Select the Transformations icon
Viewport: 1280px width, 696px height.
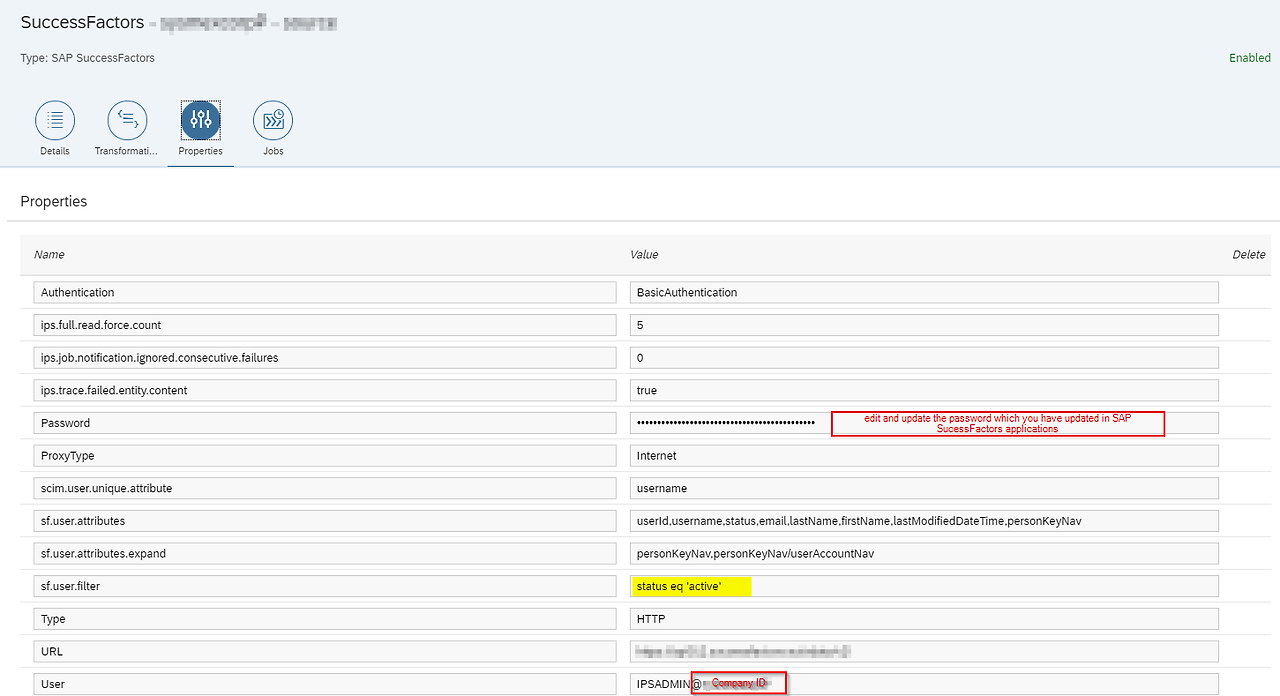click(127, 122)
